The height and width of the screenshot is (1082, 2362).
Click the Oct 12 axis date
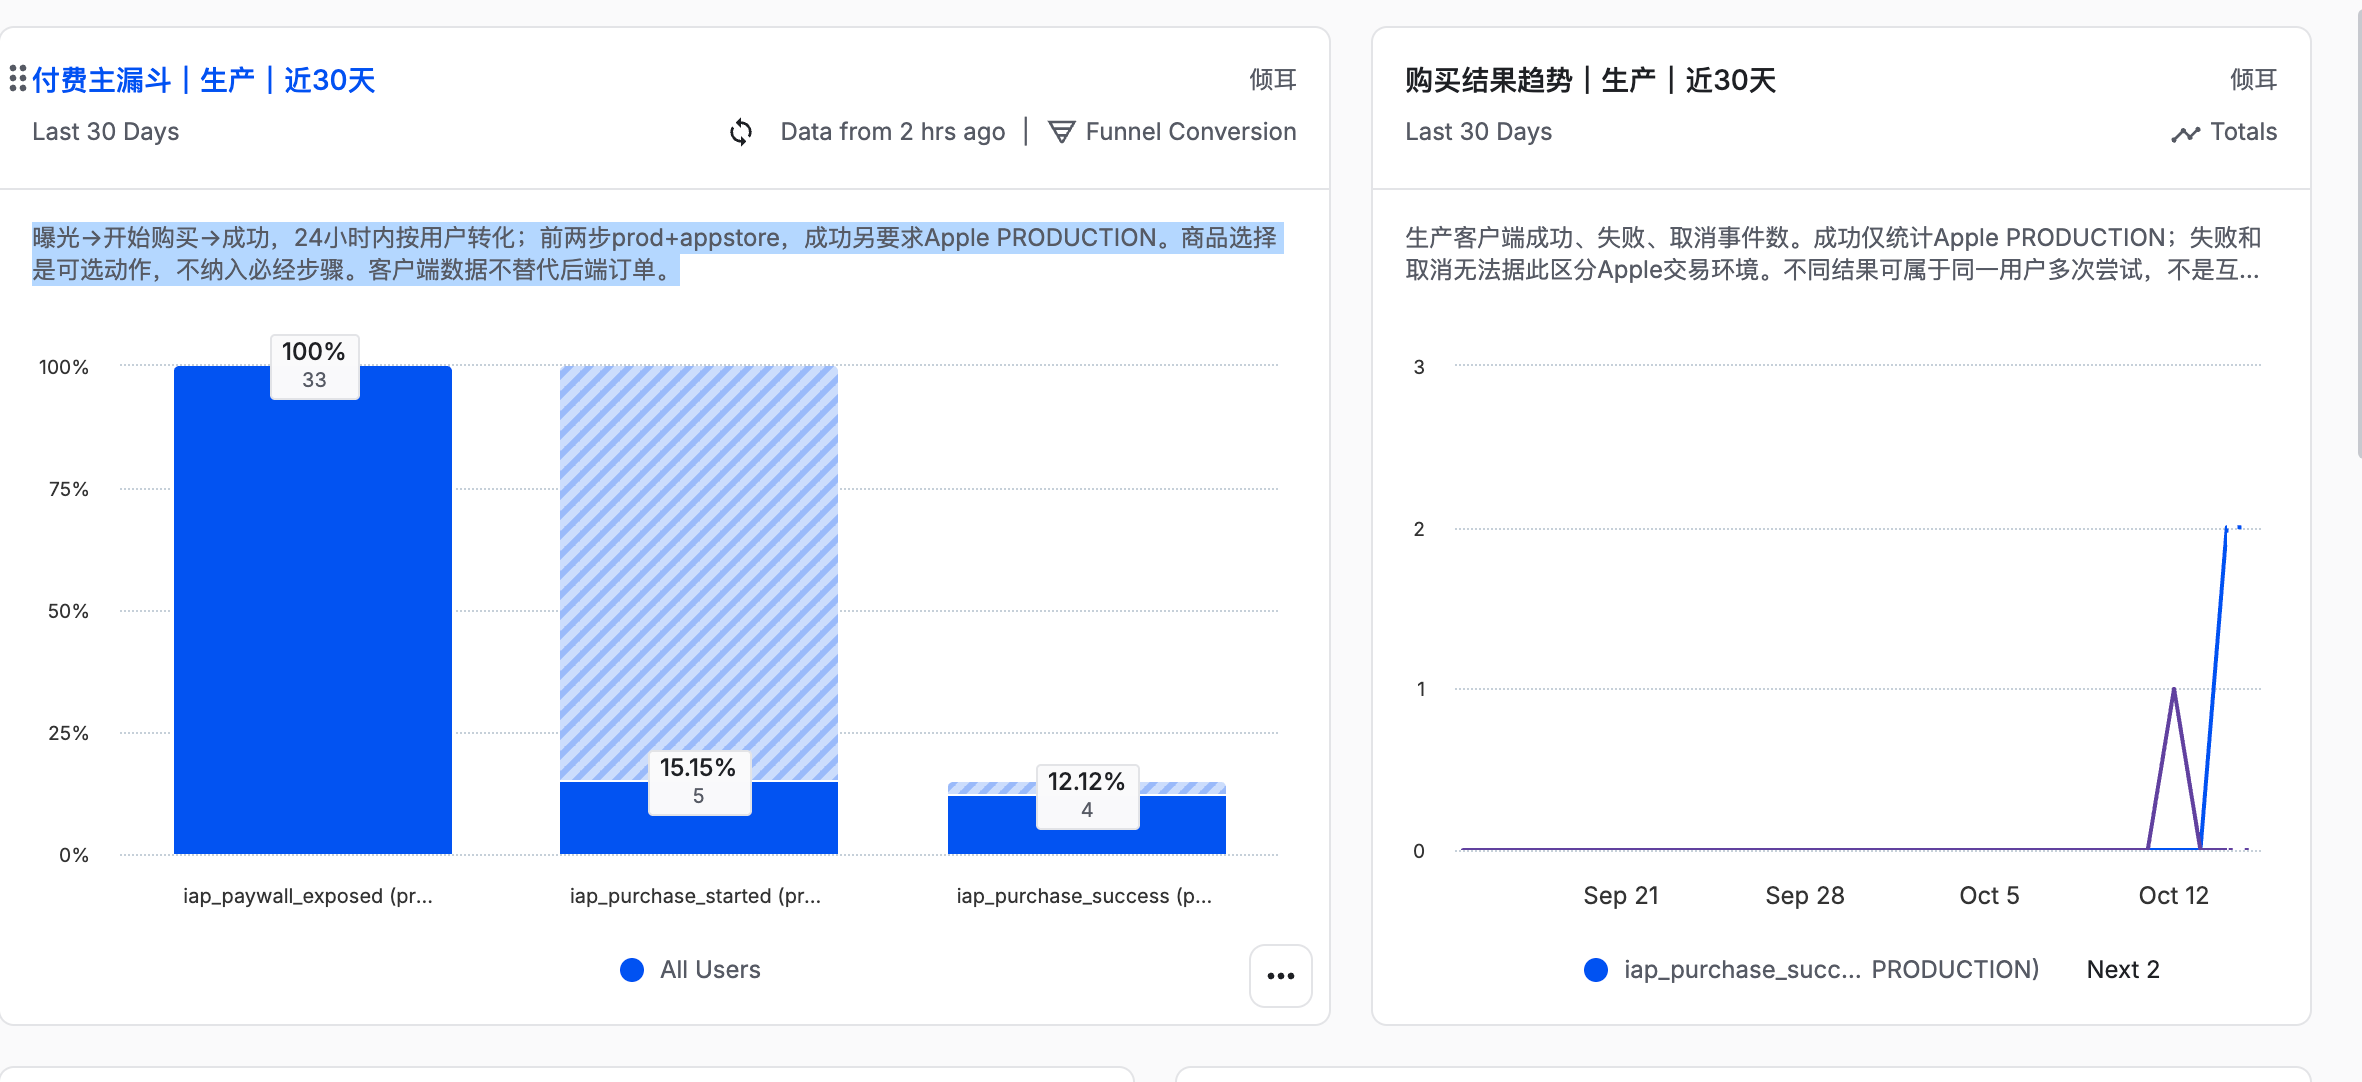[2174, 896]
